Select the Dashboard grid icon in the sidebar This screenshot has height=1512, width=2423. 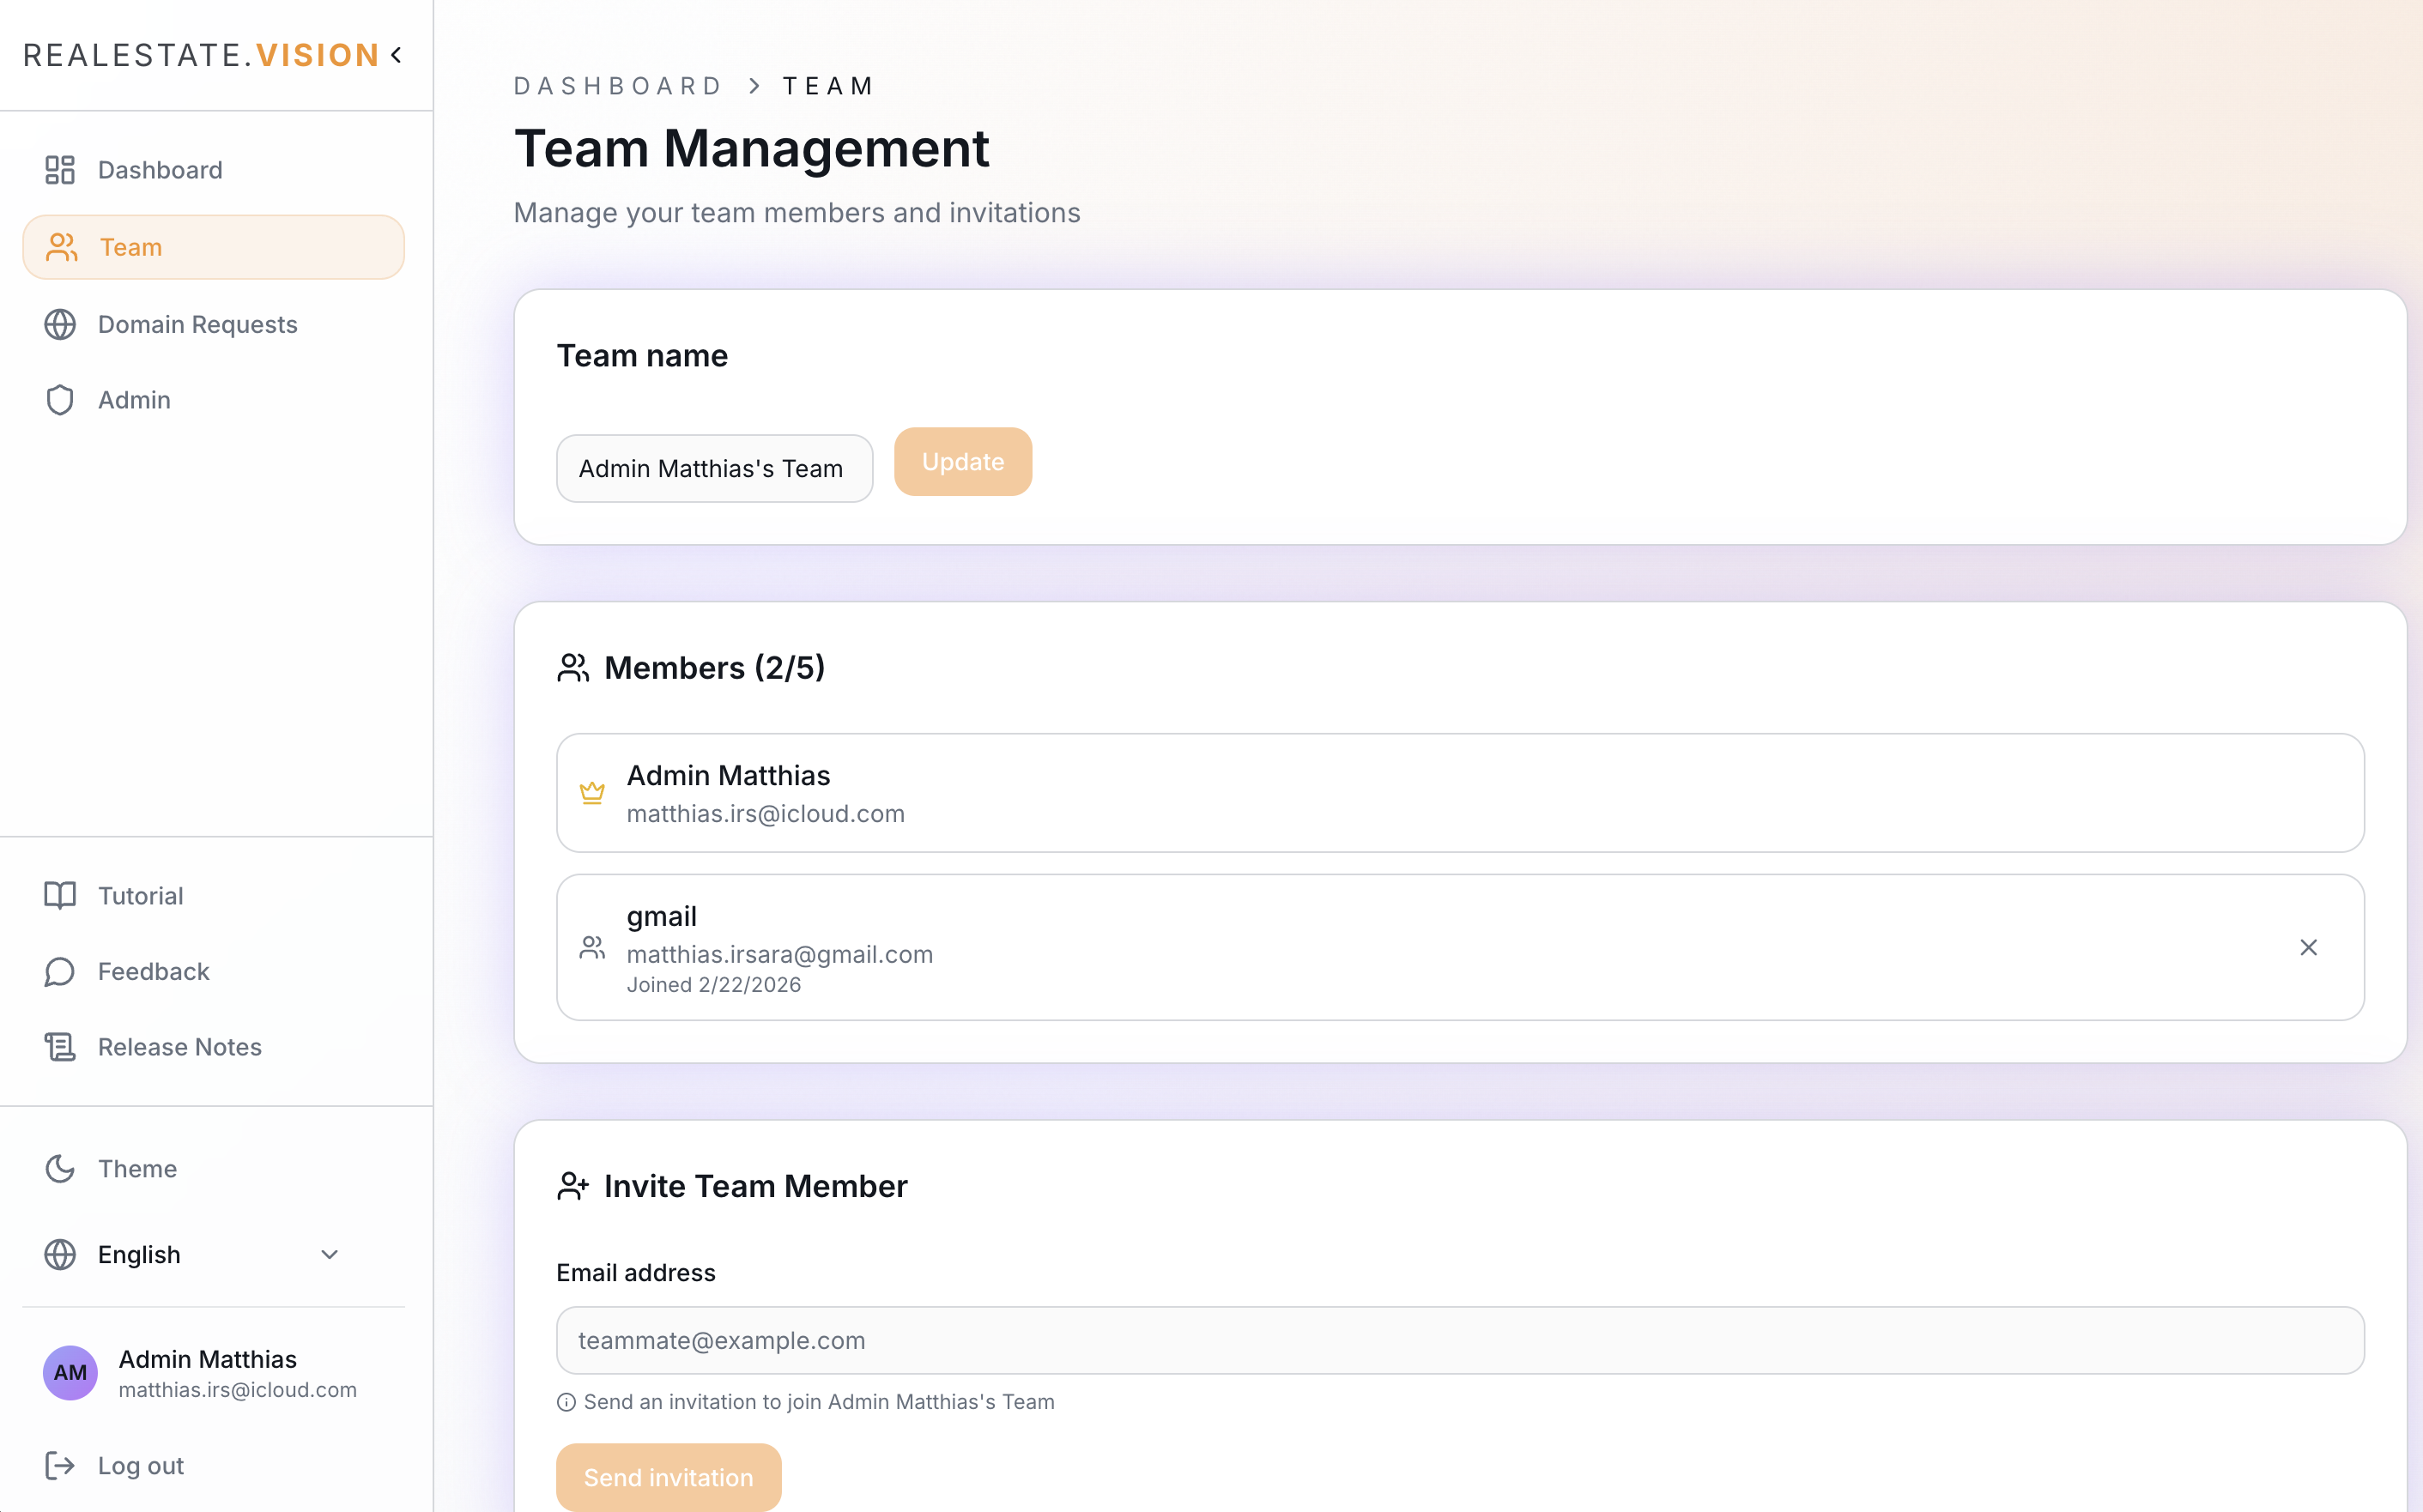[x=60, y=169]
